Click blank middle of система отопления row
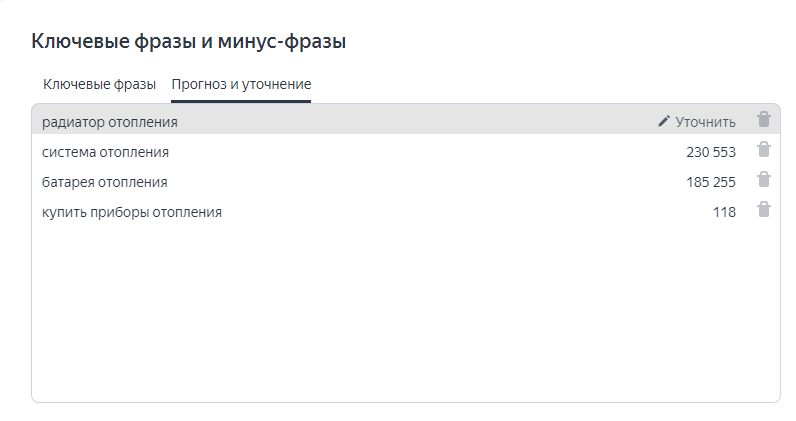This screenshot has width=796, height=421. 420,152
